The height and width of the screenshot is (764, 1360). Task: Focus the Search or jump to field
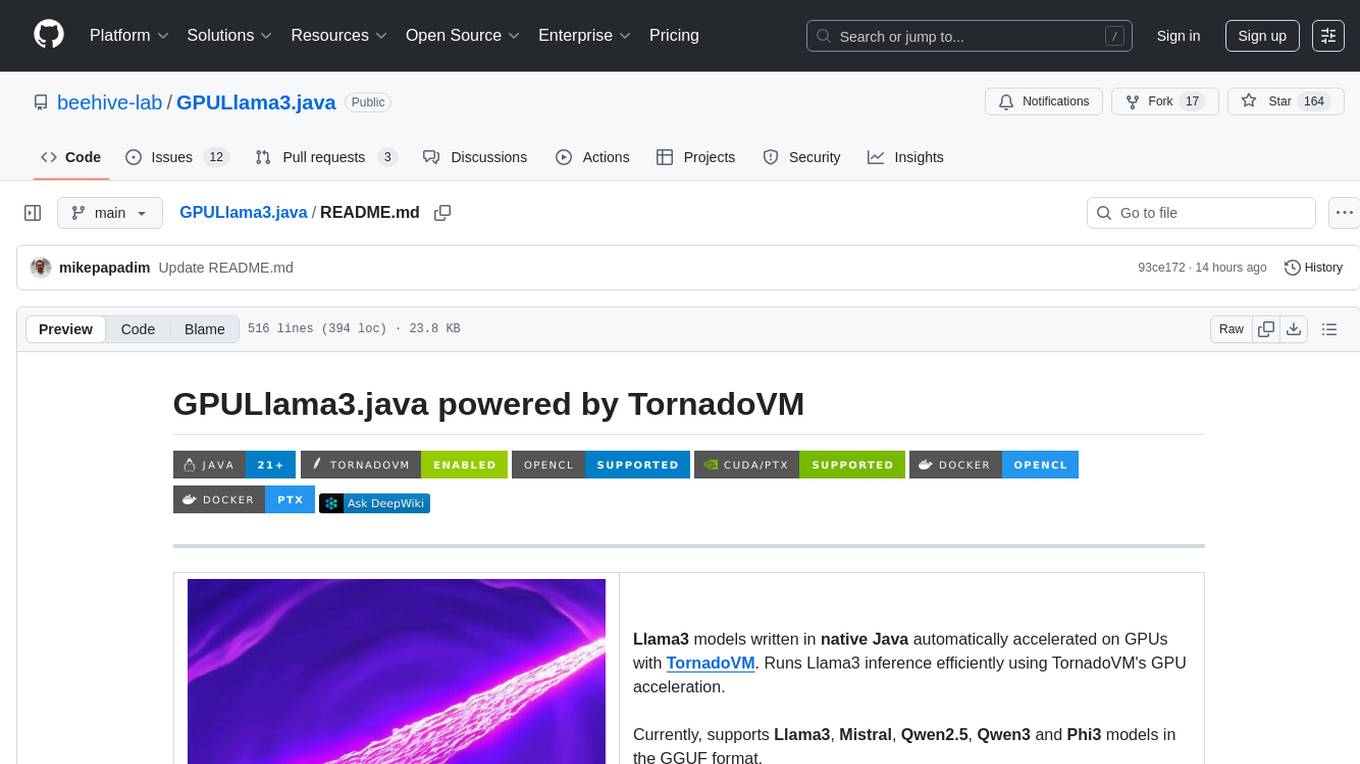969,36
